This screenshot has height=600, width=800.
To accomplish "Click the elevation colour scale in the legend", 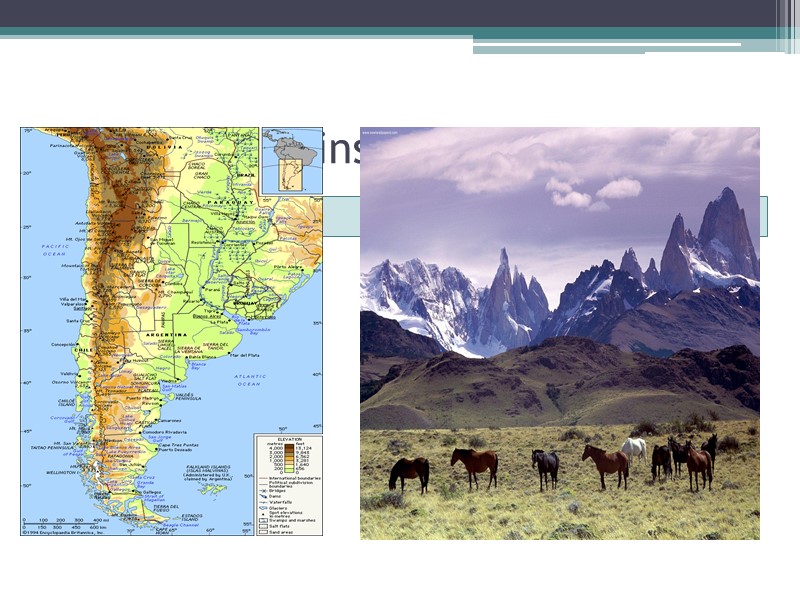I will click(x=289, y=459).
